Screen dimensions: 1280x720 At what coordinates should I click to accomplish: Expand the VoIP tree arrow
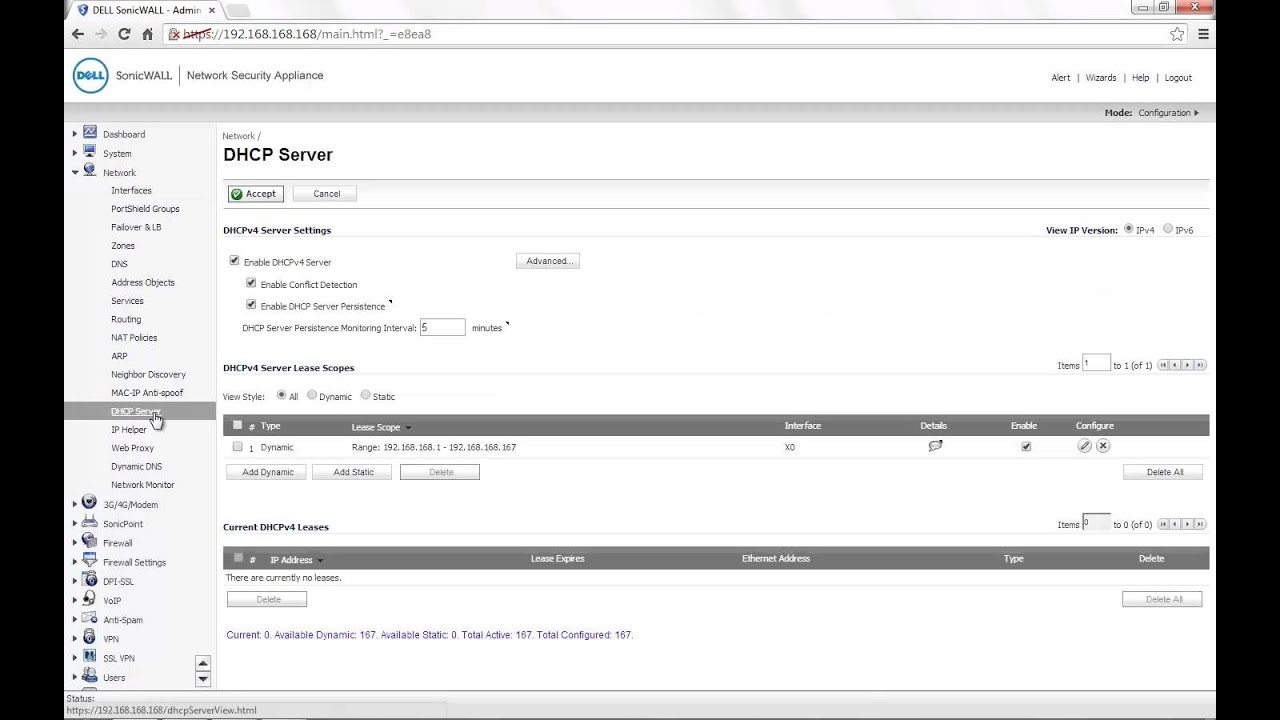coord(75,600)
